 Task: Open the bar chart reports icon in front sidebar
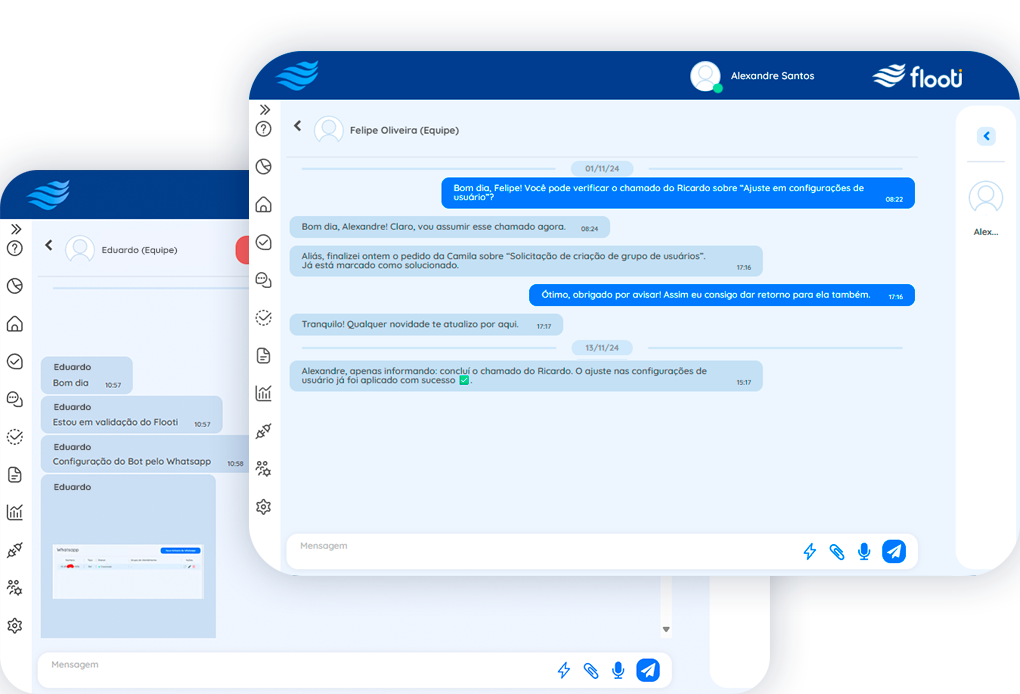[264, 393]
